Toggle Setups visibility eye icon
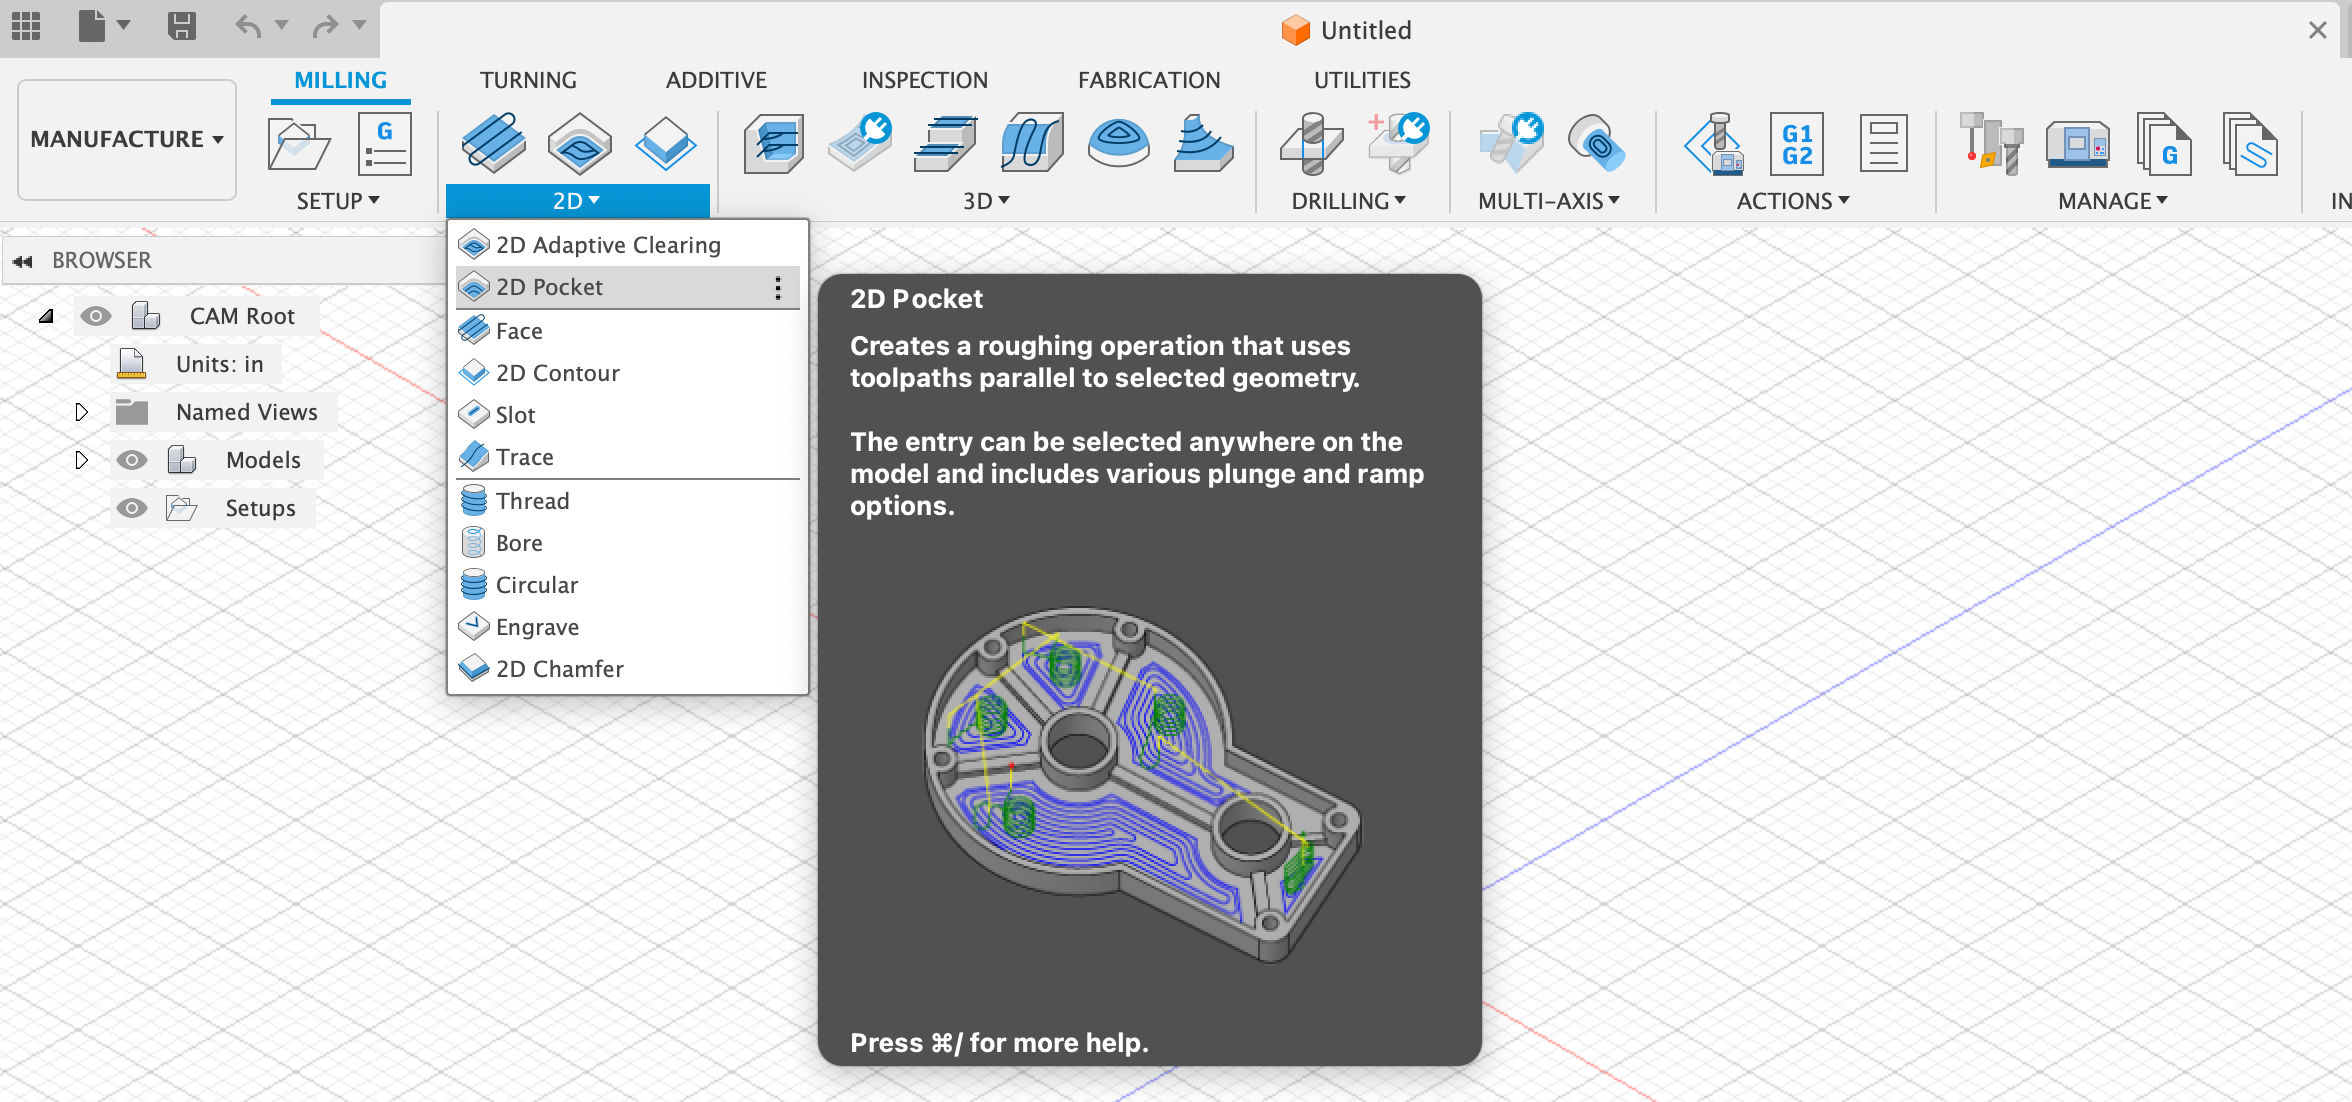 click(x=132, y=508)
